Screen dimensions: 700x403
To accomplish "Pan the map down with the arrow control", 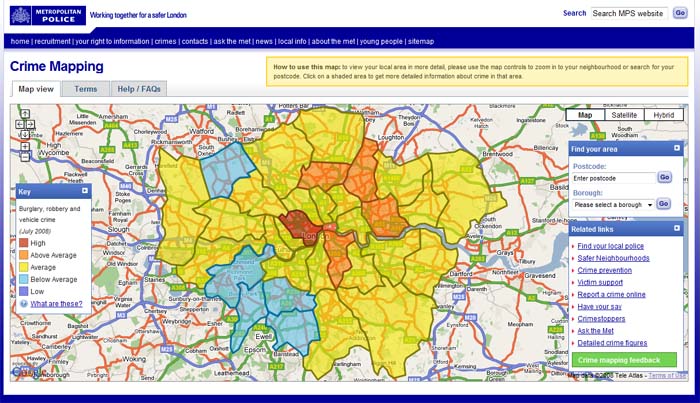I will coord(25,135).
